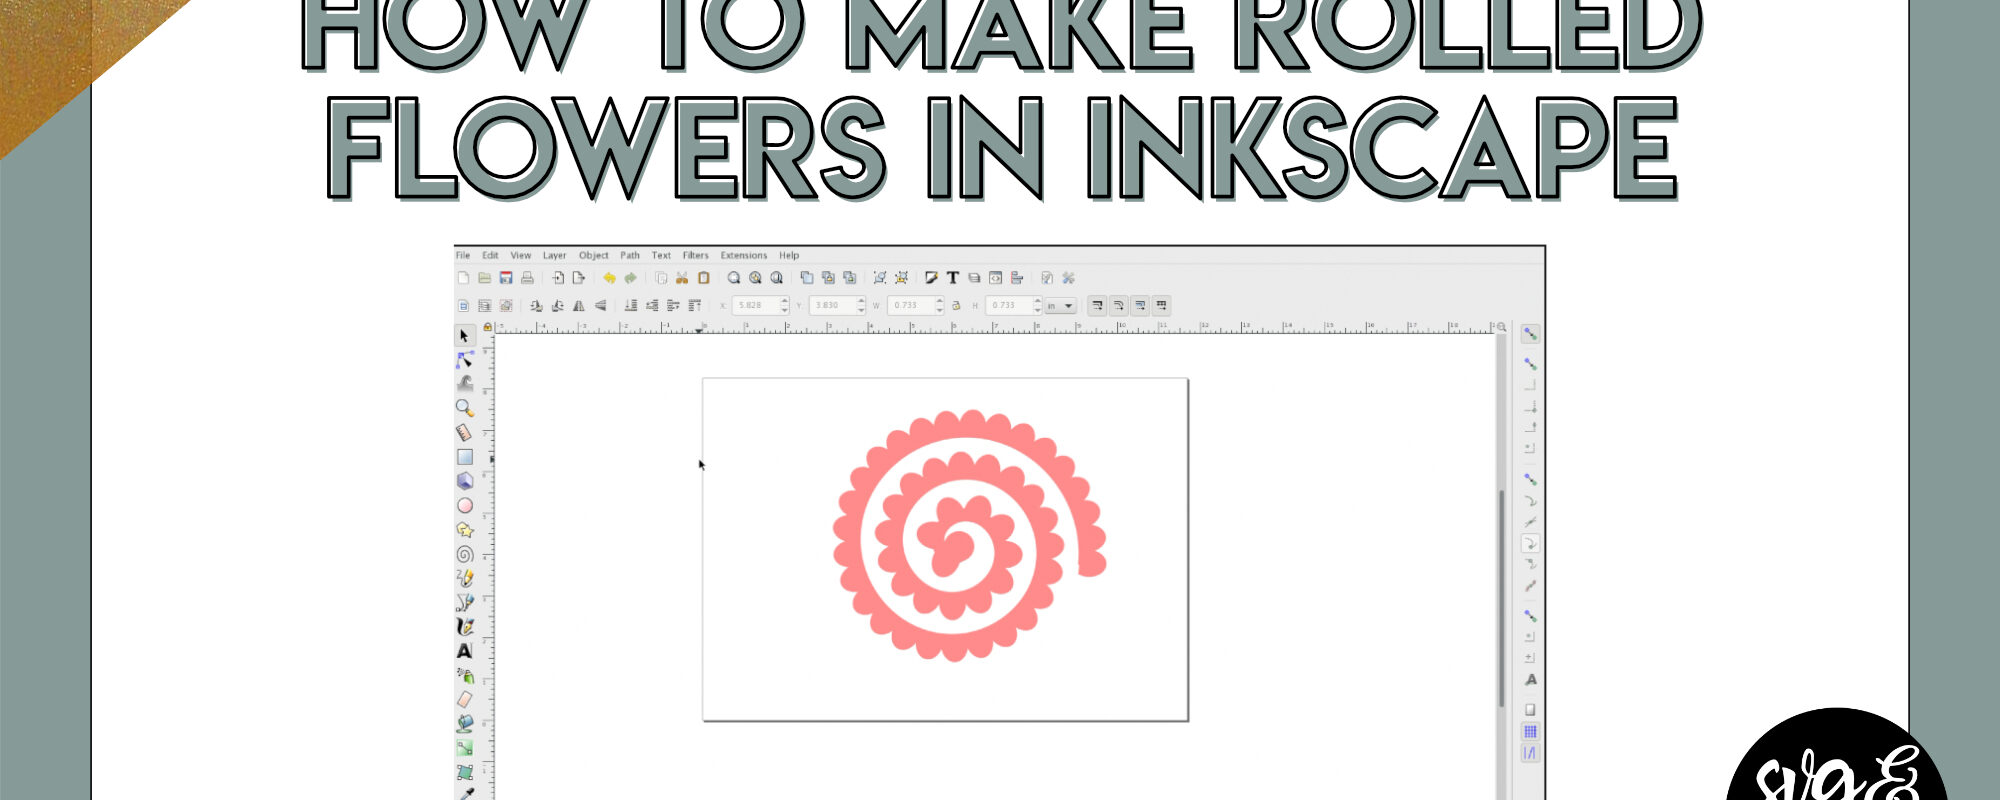Toggle Enable snapping at top of snap bar
Viewport: 2000px width, 800px height.
pyautogui.click(x=1530, y=334)
